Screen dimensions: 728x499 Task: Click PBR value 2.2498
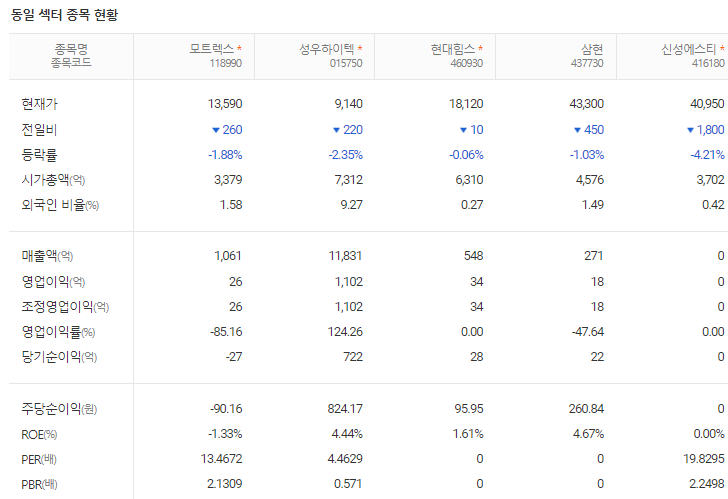pyautogui.click(x=707, y=484)
